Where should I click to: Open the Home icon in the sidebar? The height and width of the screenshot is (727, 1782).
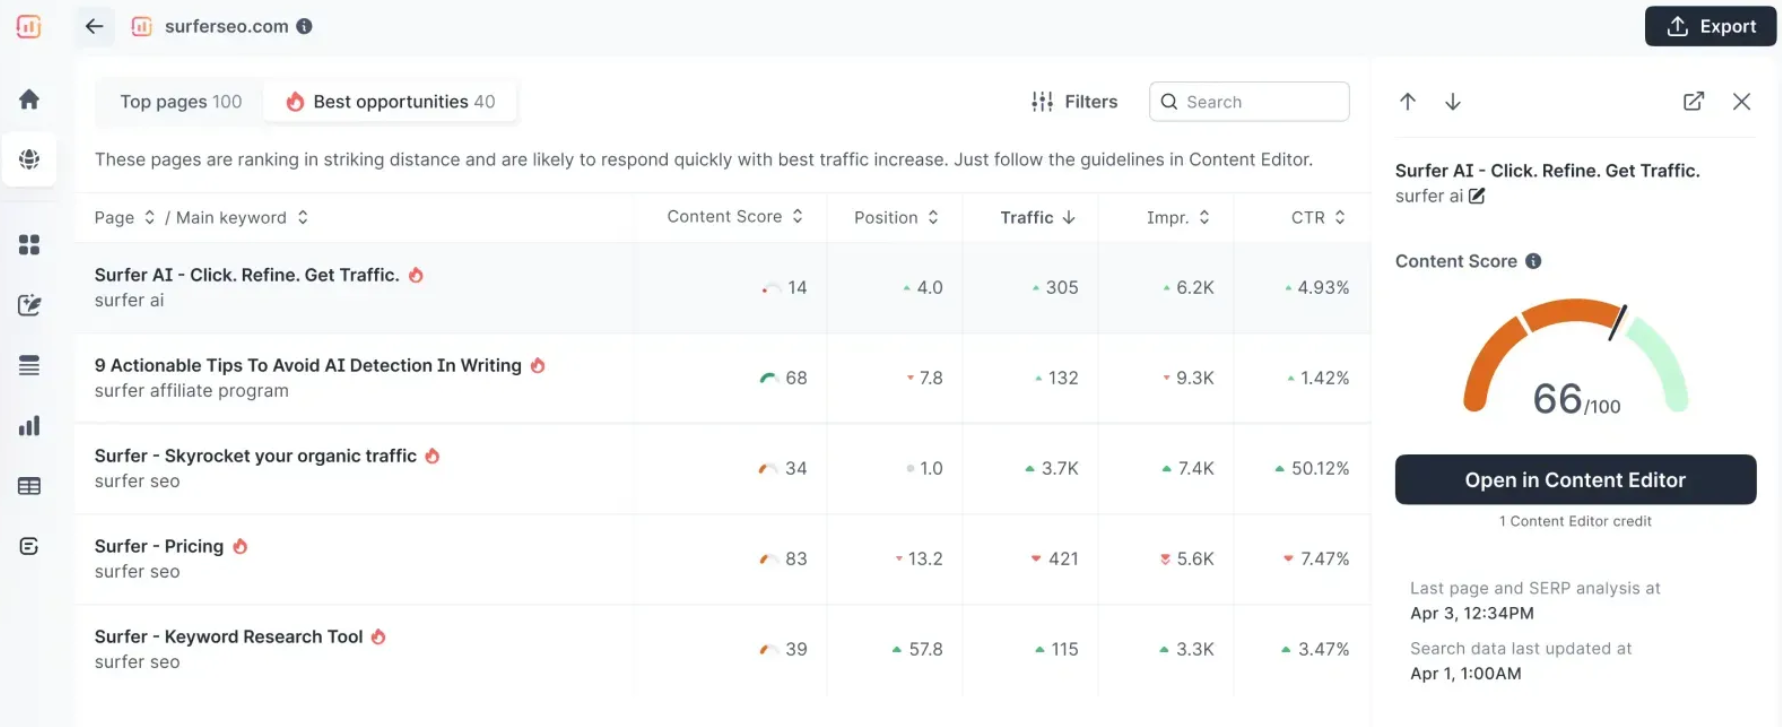pyautogui.click(x=29, y=99)
